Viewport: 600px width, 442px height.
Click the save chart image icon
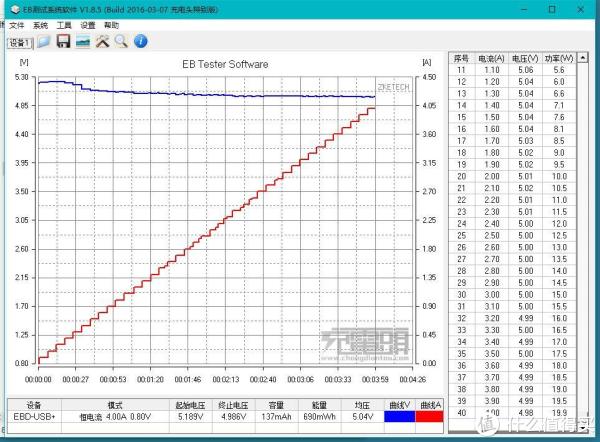pos(82,41)
